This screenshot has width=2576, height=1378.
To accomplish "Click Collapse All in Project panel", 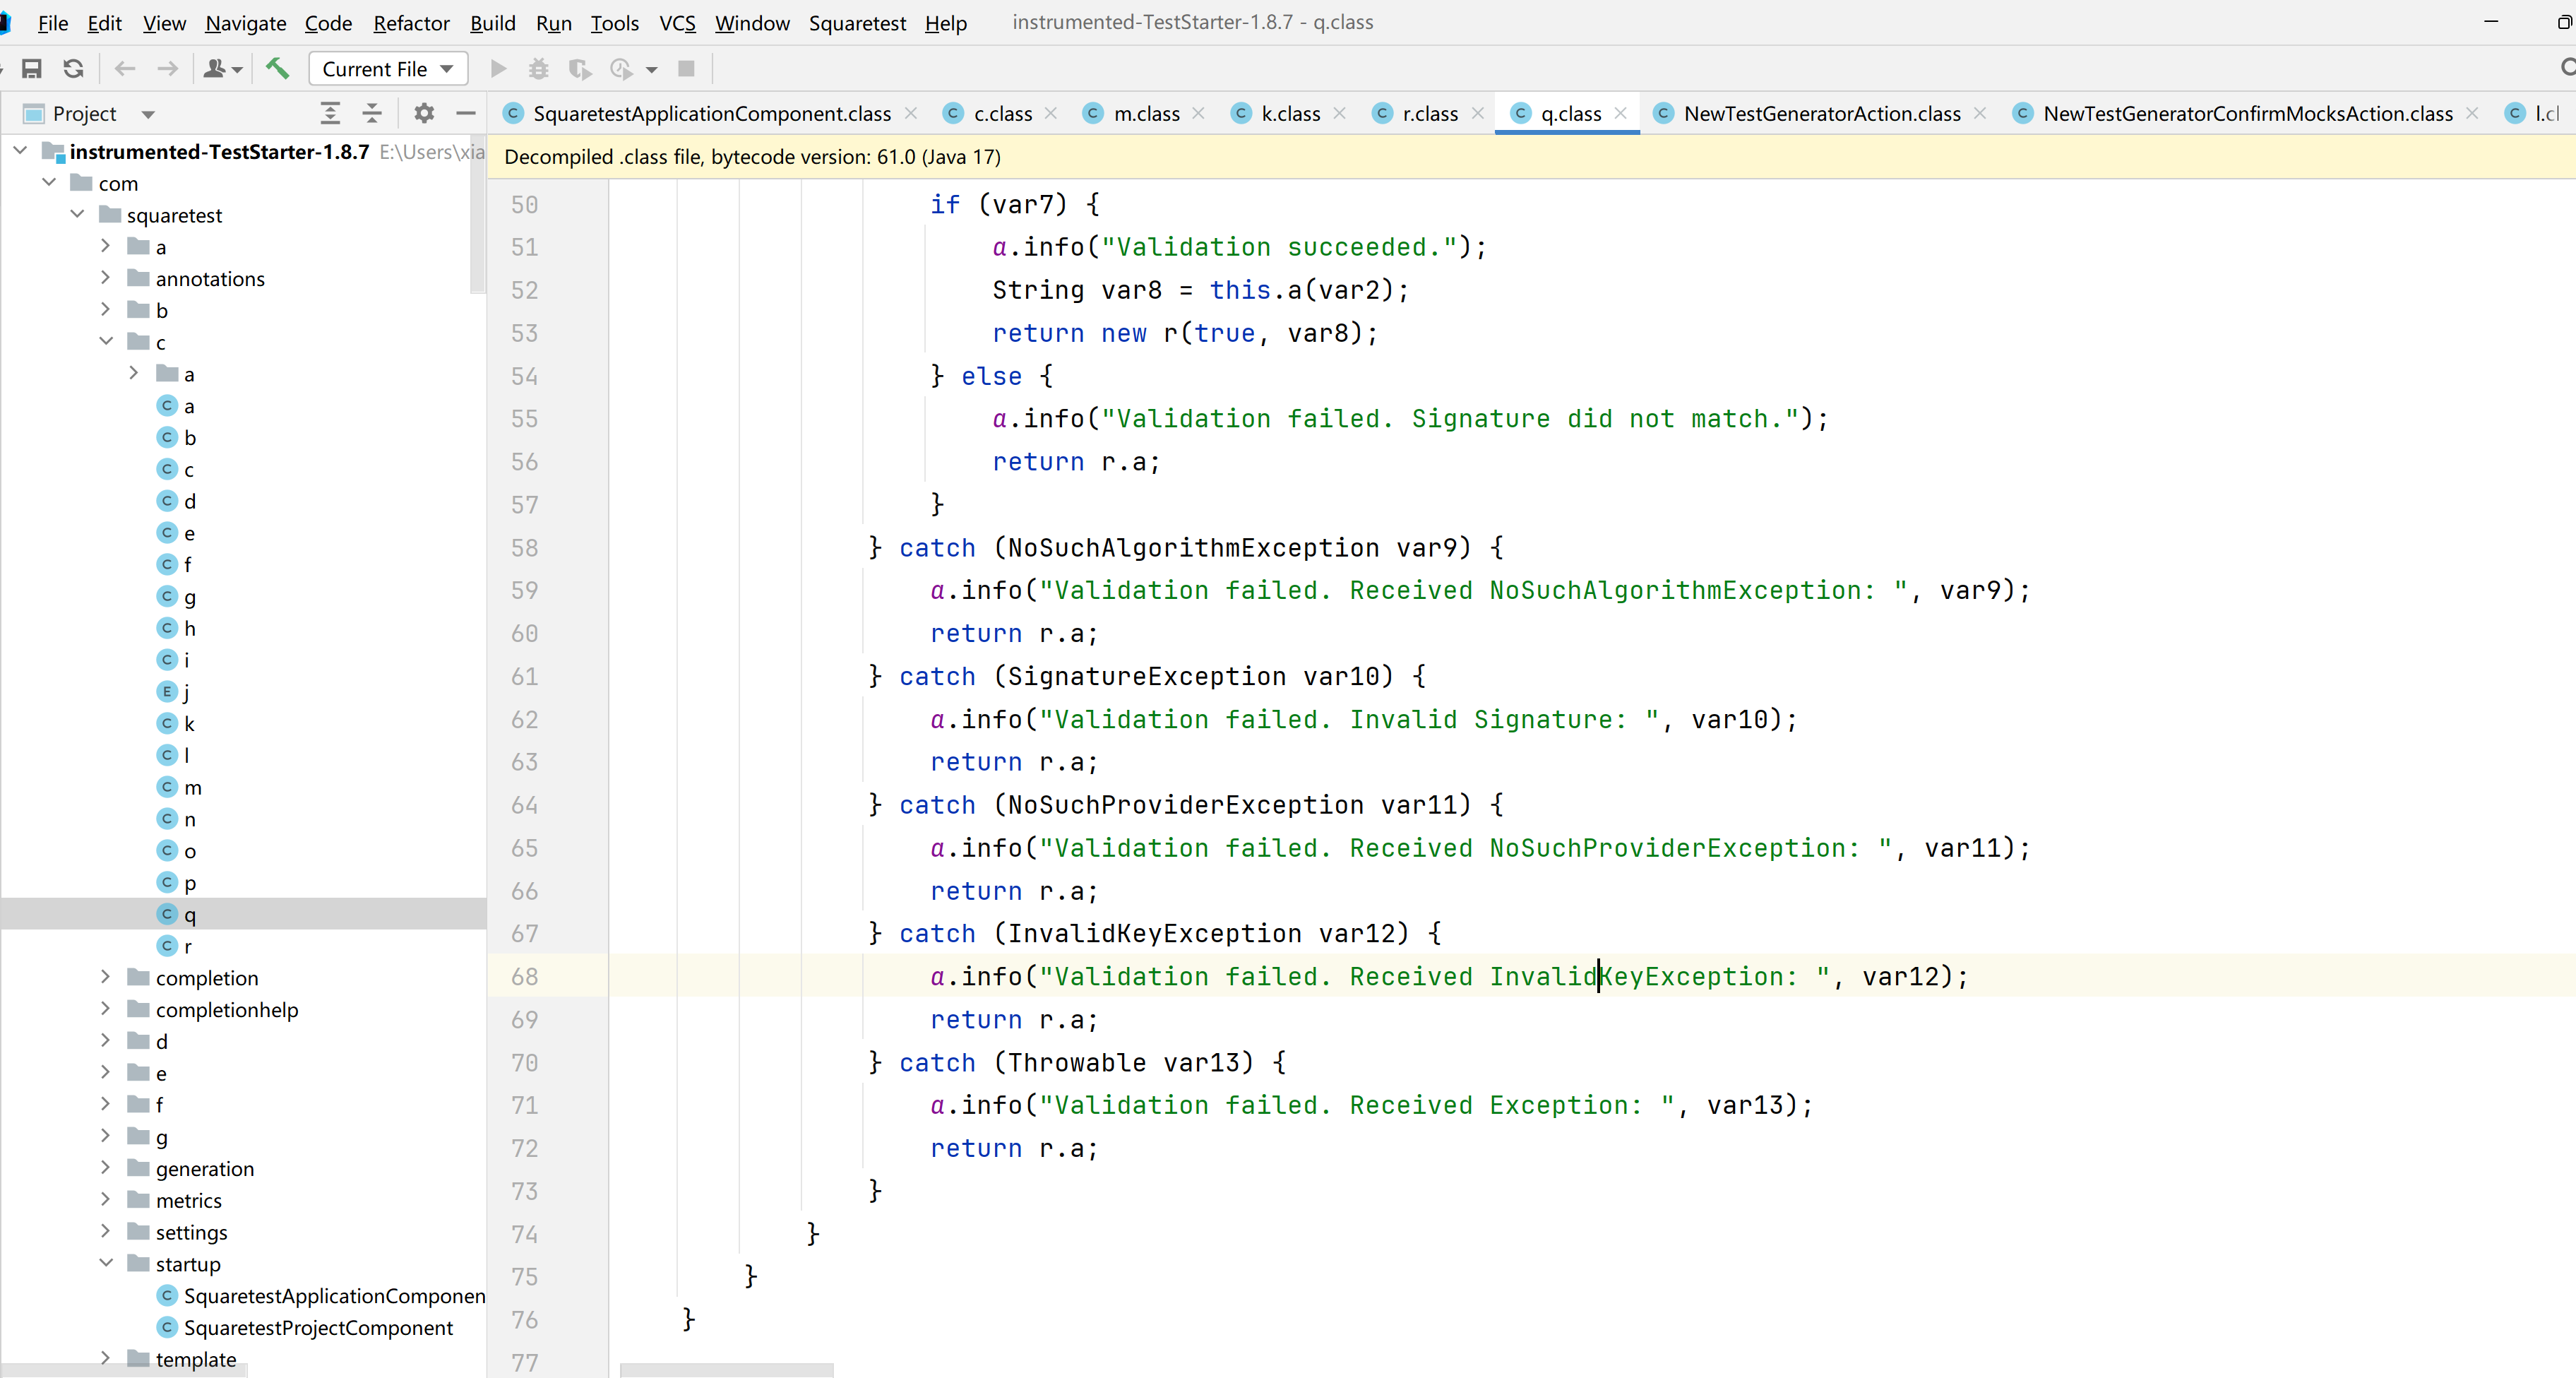I will pyautogui.click(x=372, y=114).
